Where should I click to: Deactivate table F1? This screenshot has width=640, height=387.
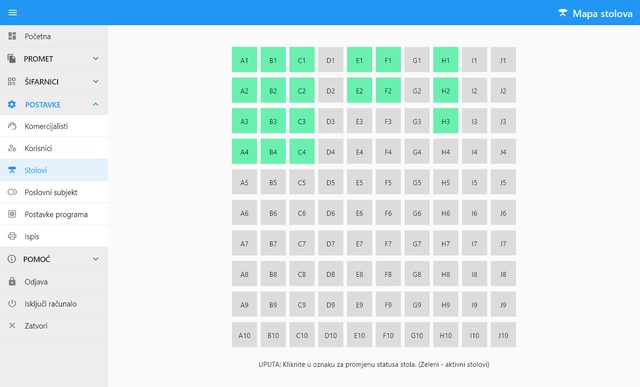coord(388,60)
